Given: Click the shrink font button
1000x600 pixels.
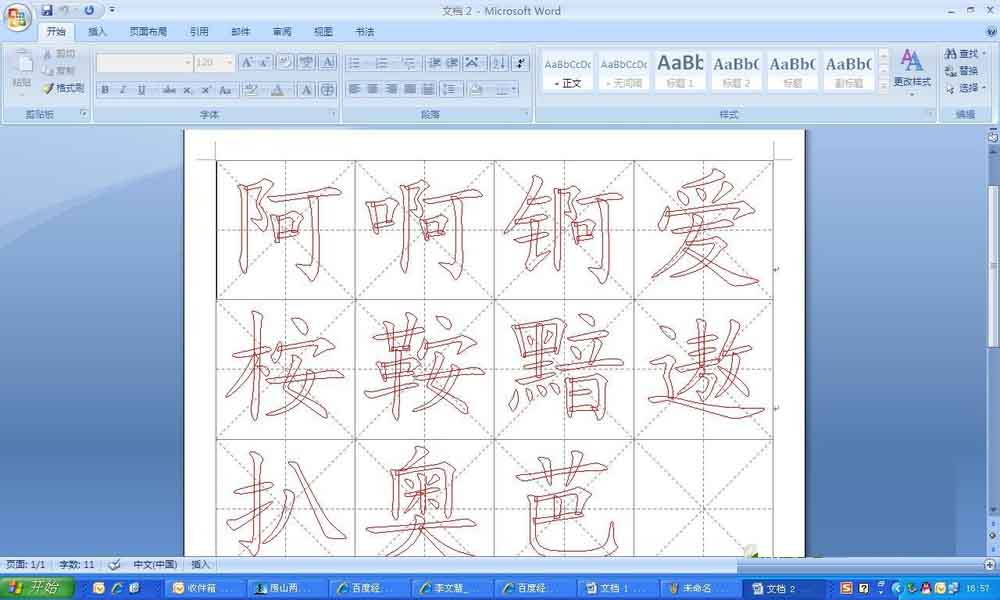Looking at the screenshot, I should [264, 62].
